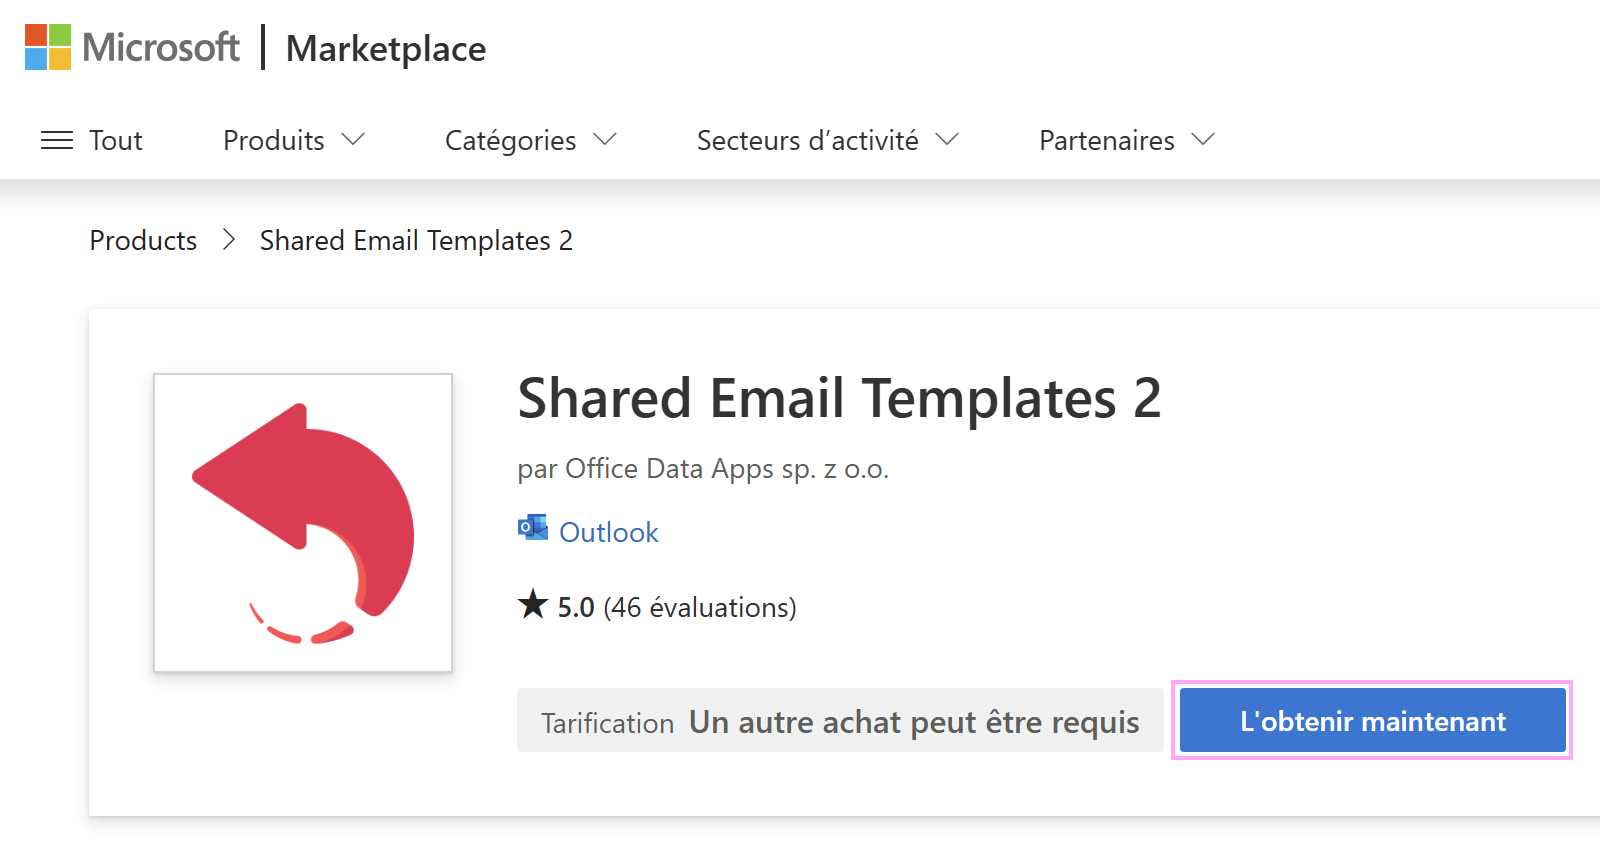The image size is (1600, 842).
Task: Expand the Catégories chevron
Action: (x=605, y=140)
